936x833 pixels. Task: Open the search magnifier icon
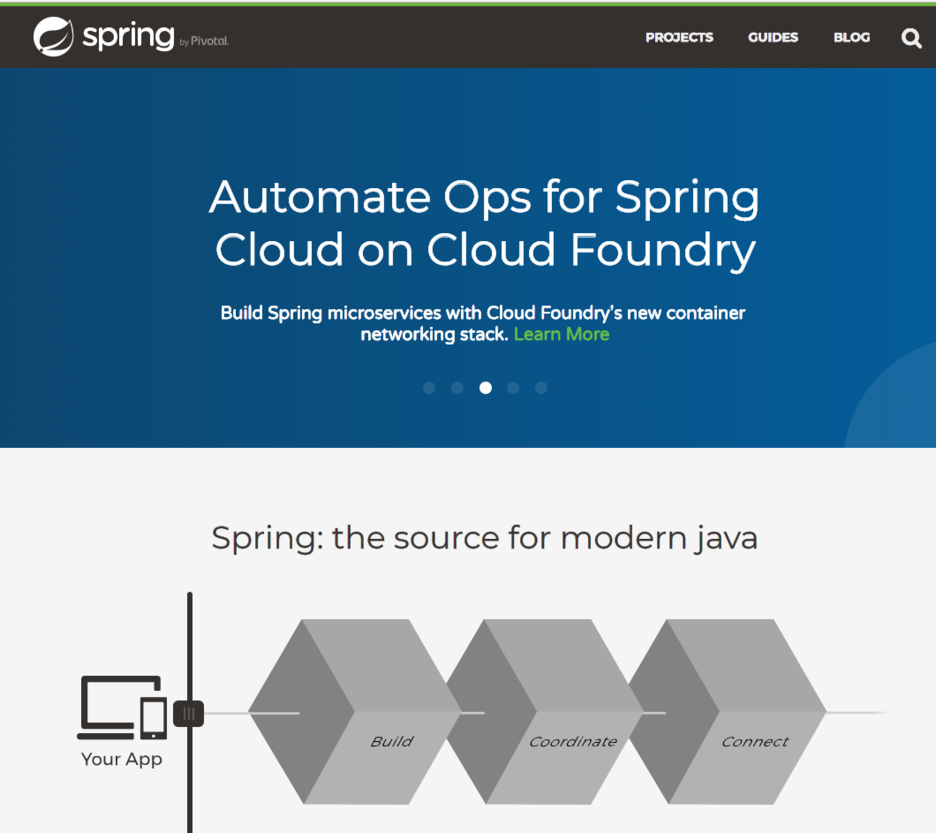pyautogui.click(x=911, y=38)
